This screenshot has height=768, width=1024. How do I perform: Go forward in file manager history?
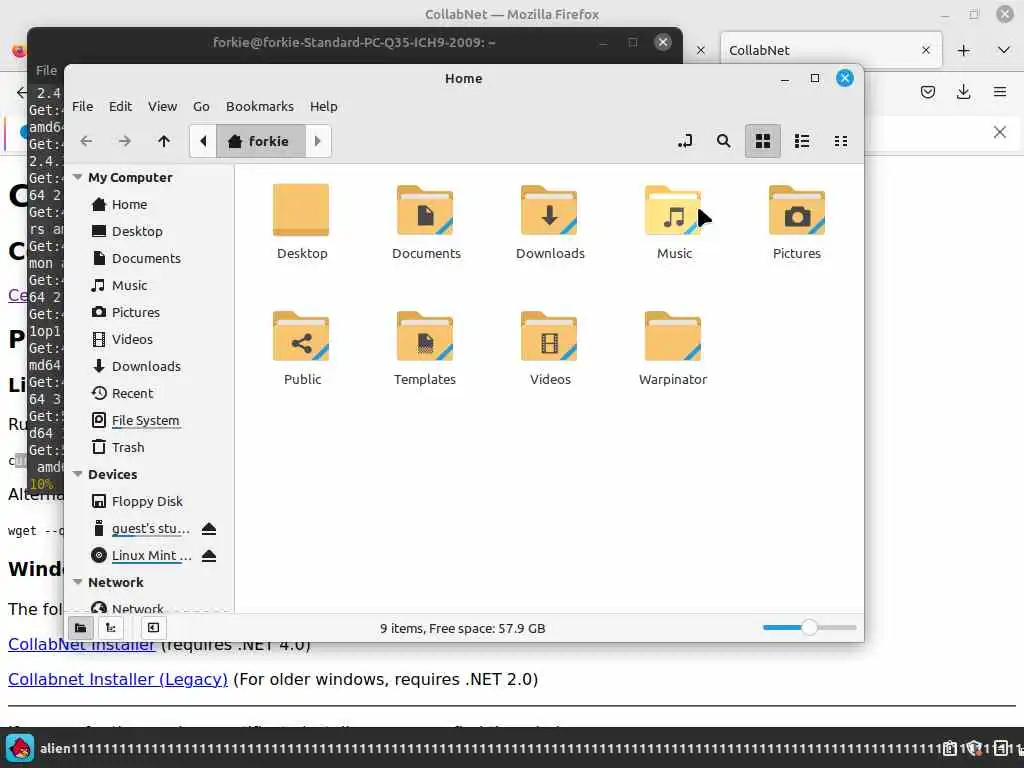(x=125, y=141)
